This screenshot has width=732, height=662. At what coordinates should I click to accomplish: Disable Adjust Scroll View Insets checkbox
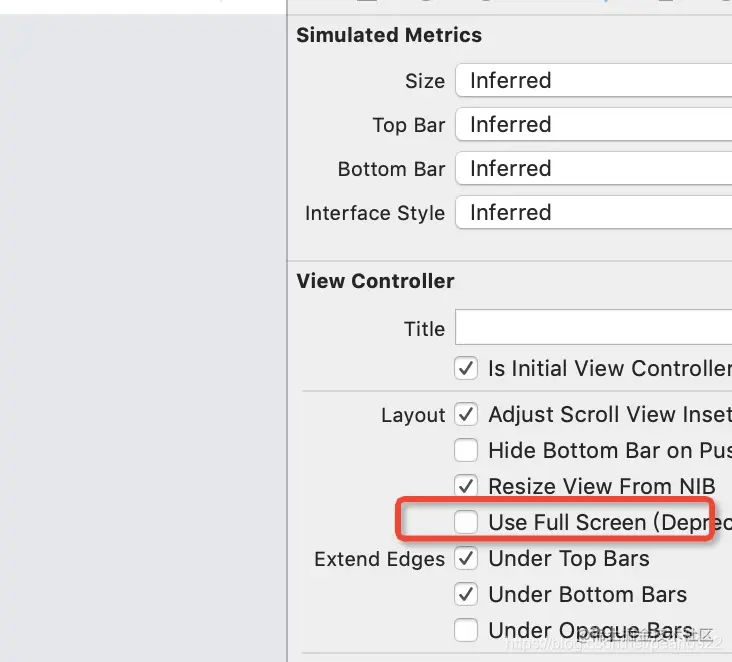click(x=466, y=414)
